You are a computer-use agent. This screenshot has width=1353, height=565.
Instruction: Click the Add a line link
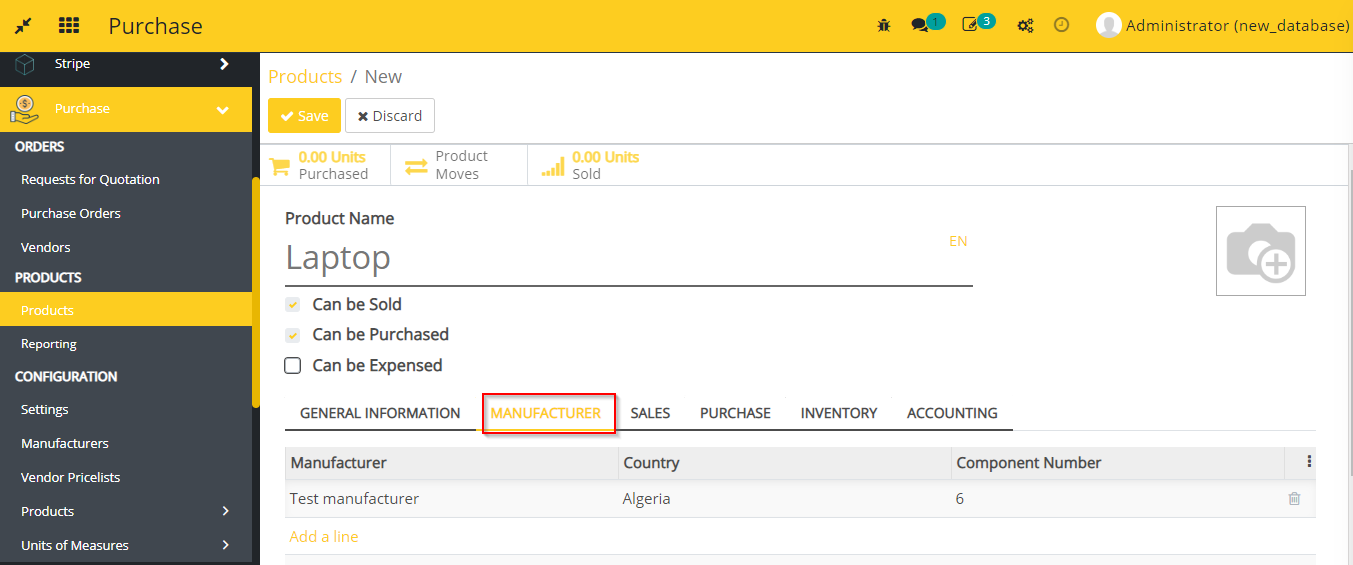[x=323, y=537]
